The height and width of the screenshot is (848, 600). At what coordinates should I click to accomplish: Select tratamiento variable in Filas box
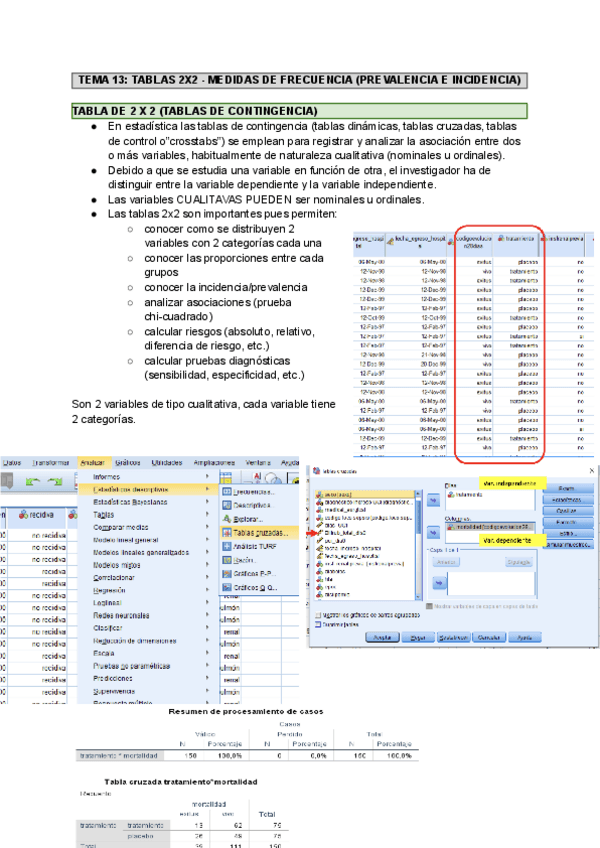pyautogui.click(x=465, y=495)
